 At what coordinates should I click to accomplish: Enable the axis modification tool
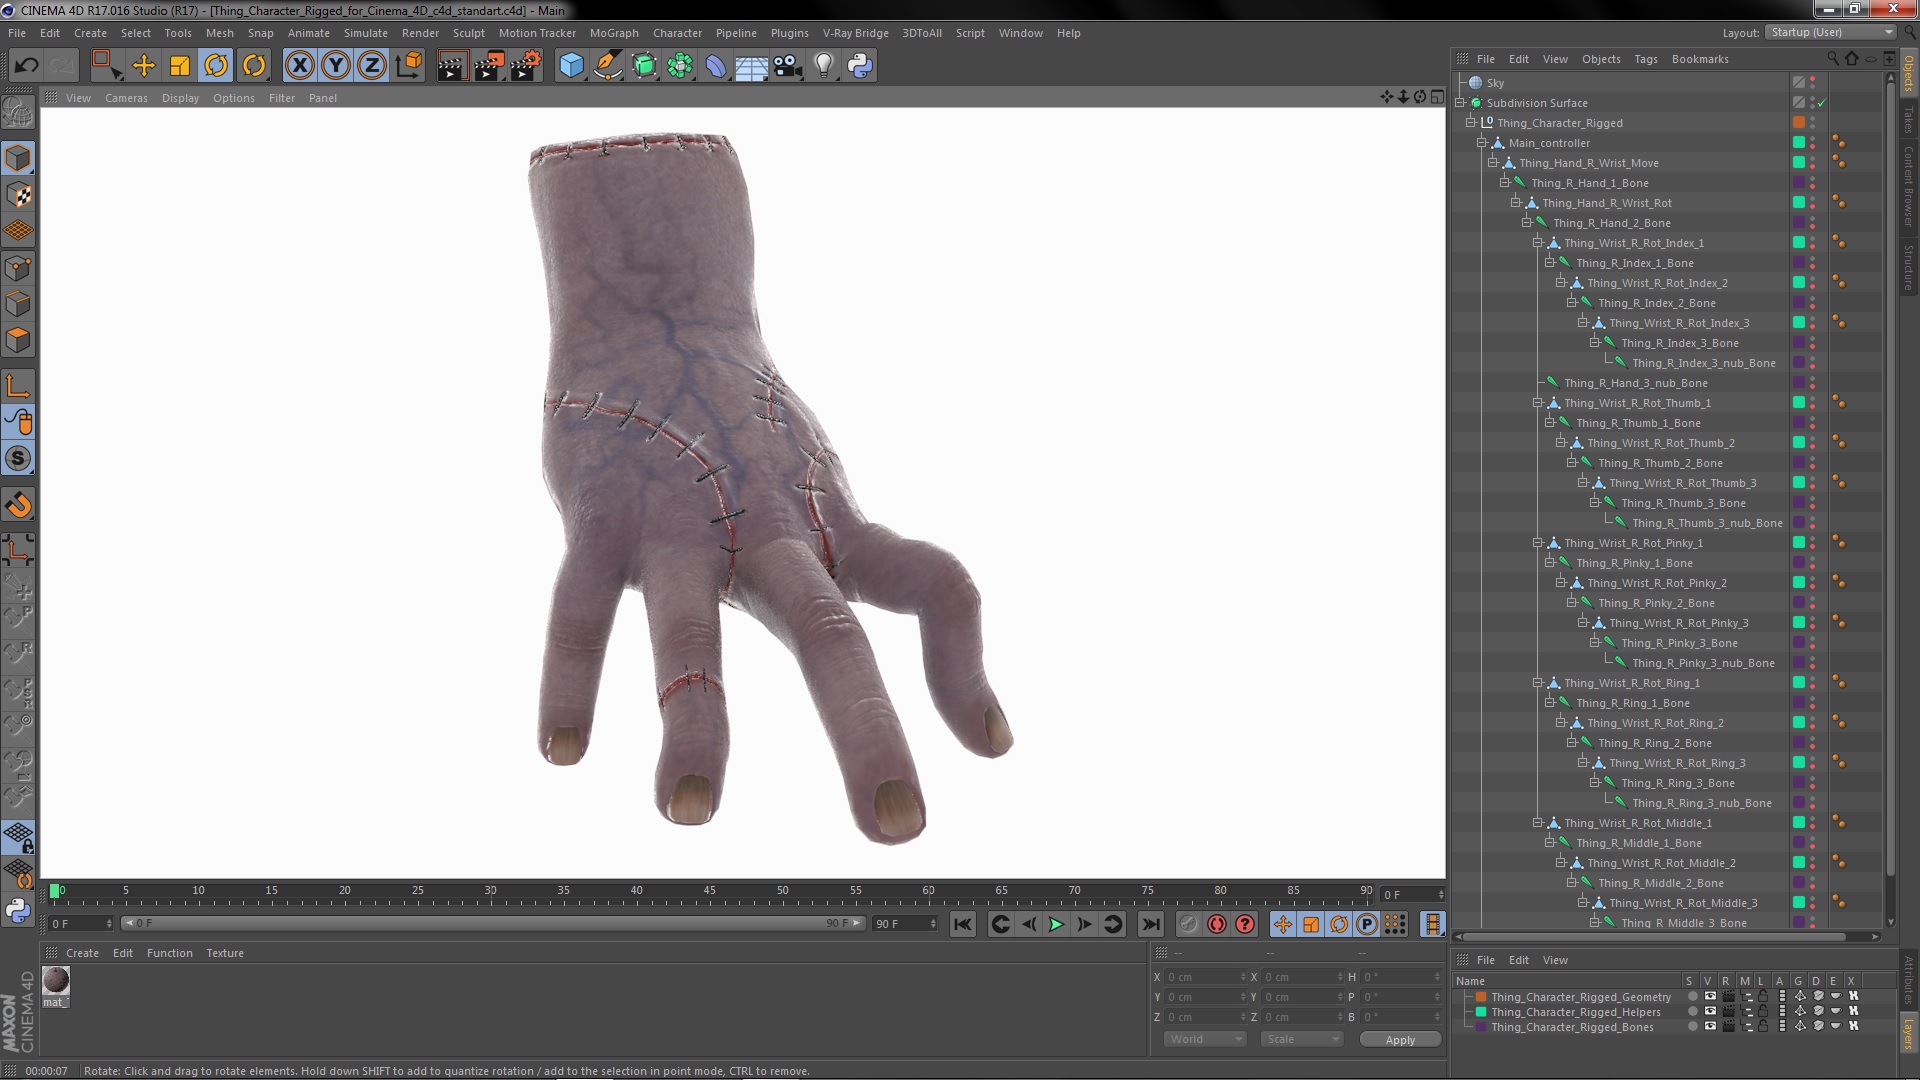18,386
